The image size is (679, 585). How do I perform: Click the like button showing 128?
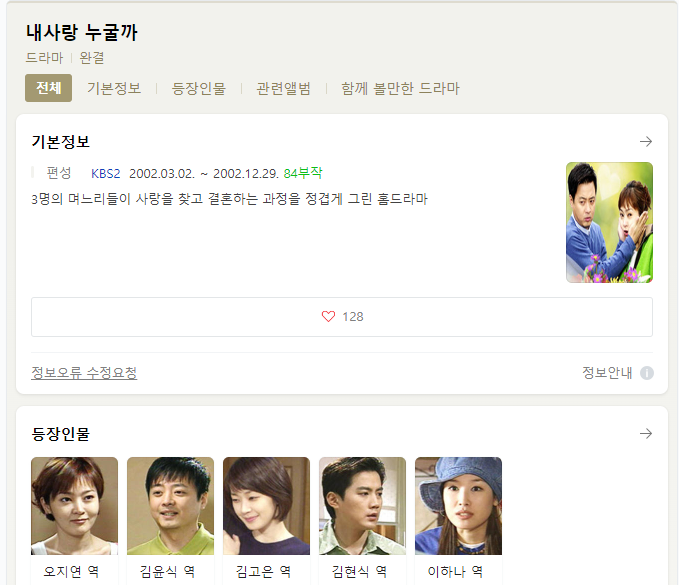click(x=342, y=317)
